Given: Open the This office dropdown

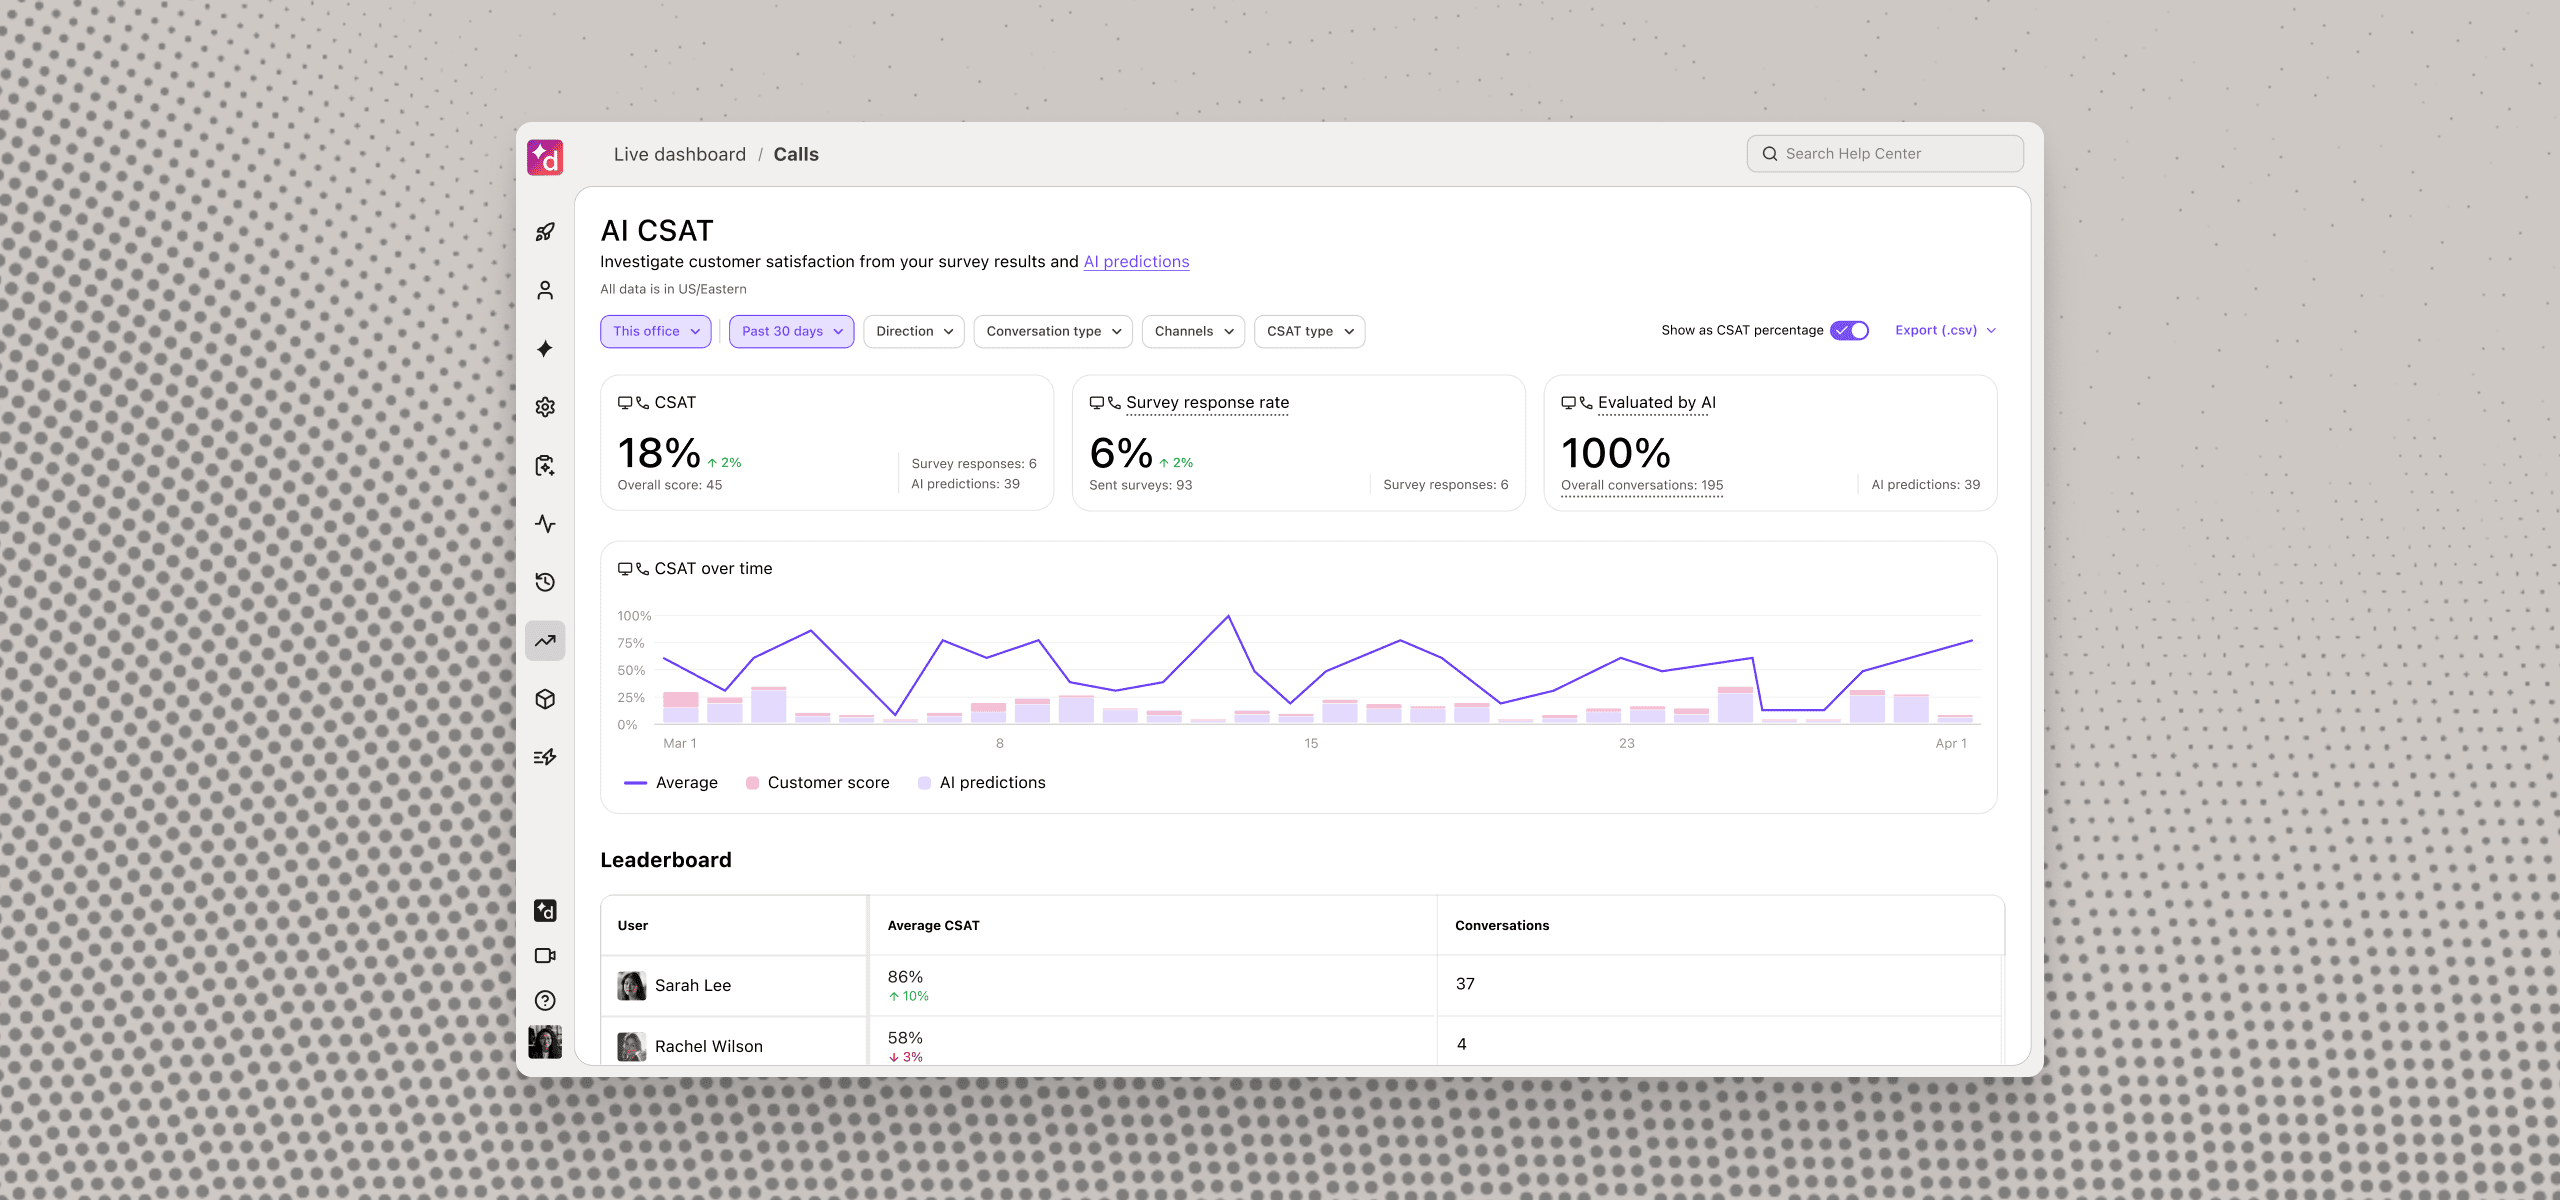Looking at the screenshot, I should pos(656,332).
